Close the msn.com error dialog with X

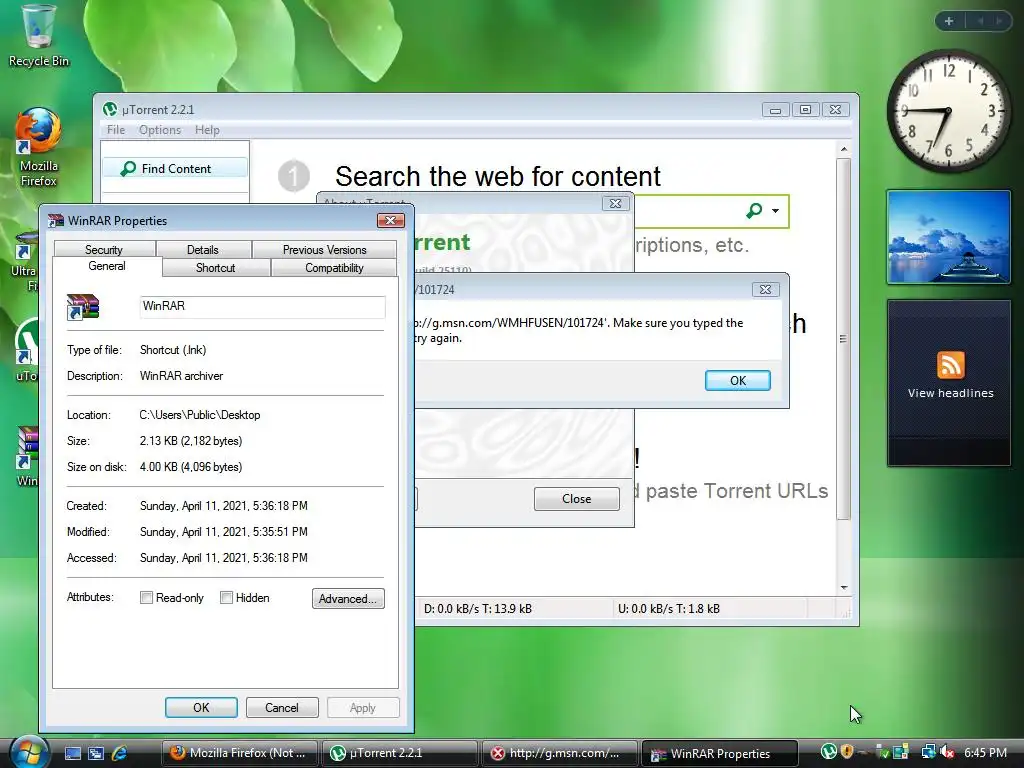(x=765, y=289)
